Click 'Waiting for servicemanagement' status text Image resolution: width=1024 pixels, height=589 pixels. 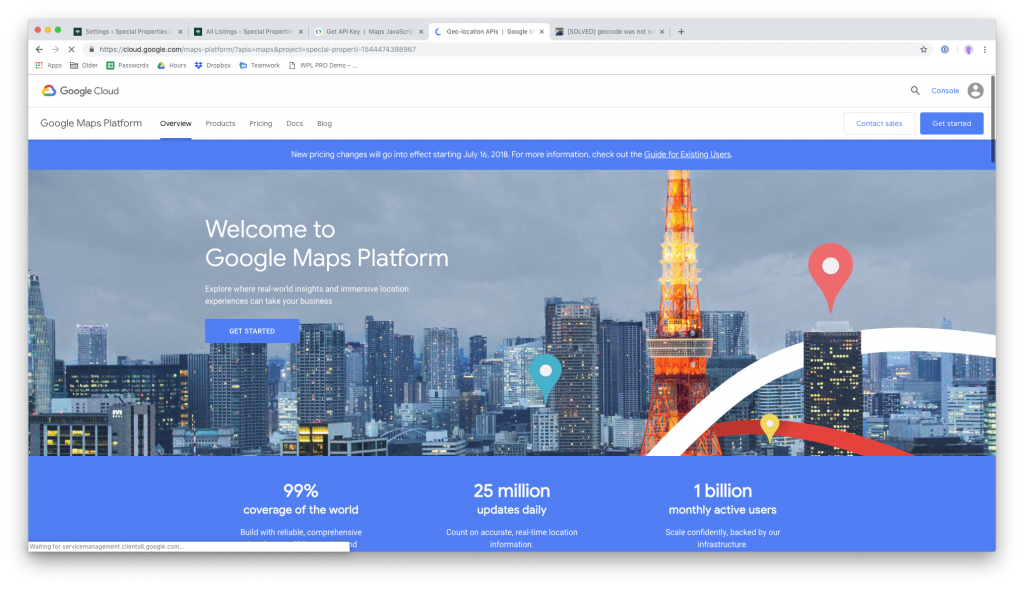107,547
